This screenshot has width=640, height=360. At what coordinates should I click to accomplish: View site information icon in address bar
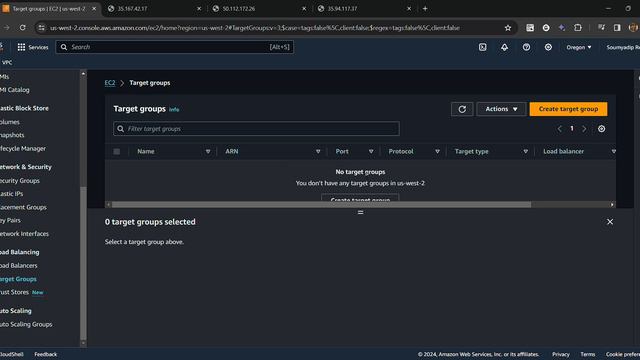point(41,28)
